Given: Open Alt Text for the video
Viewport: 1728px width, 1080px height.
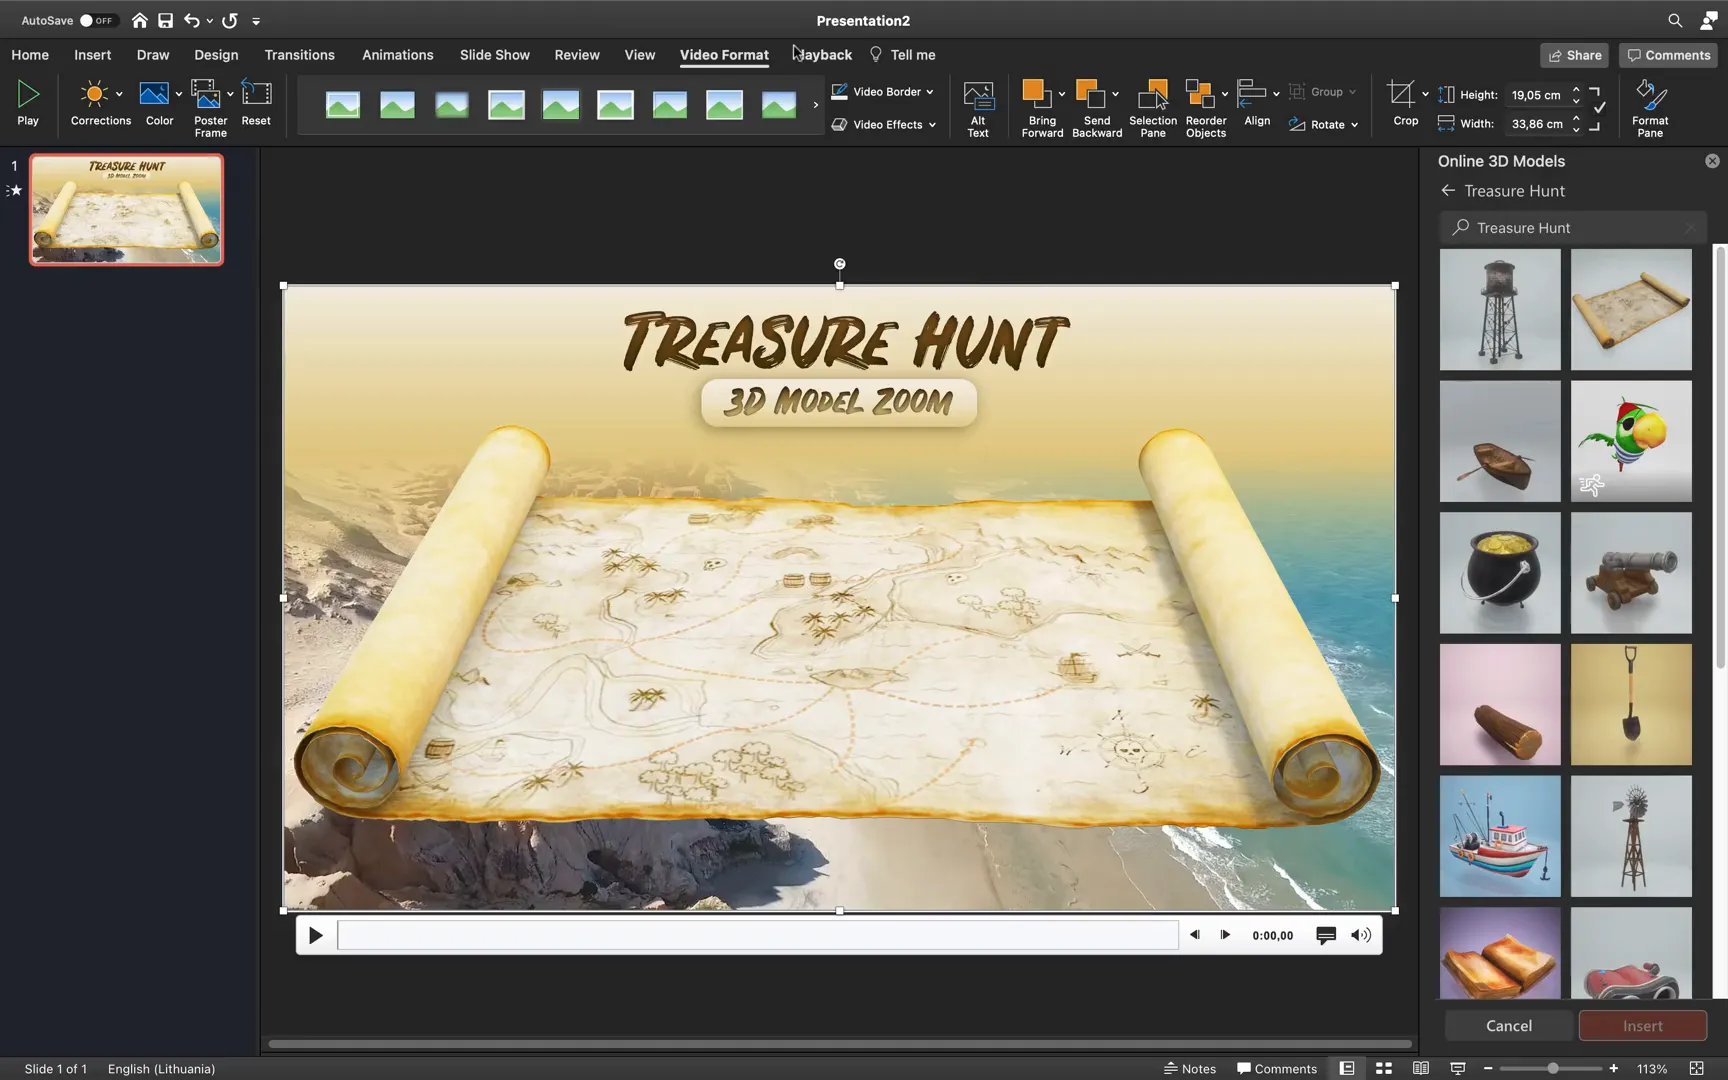Looking at the screenshot, I should click(x=978, y=95).
